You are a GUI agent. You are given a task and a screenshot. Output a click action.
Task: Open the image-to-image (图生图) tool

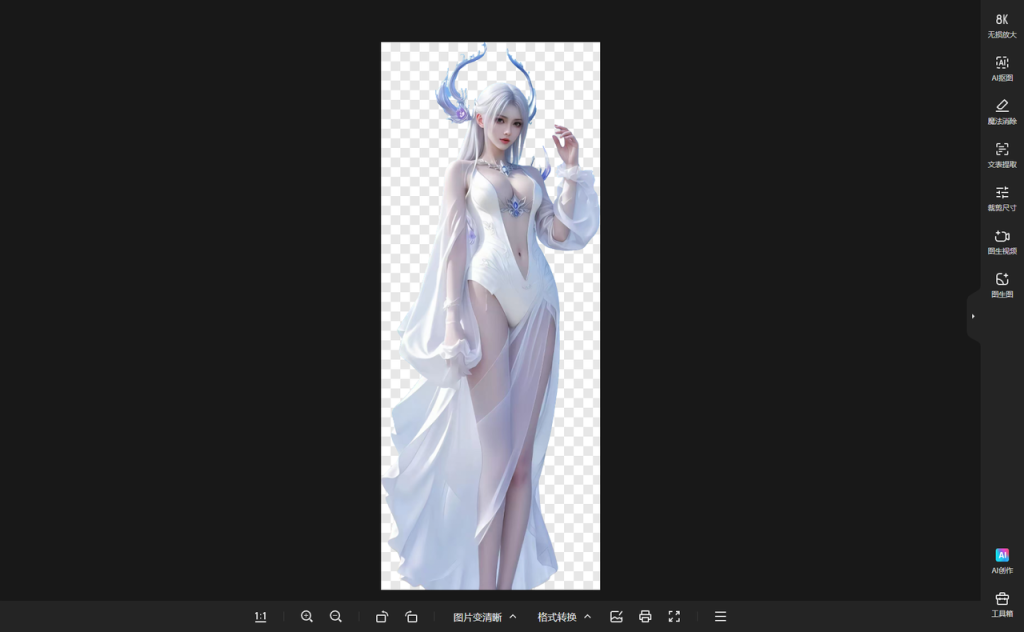point(1002,285)
